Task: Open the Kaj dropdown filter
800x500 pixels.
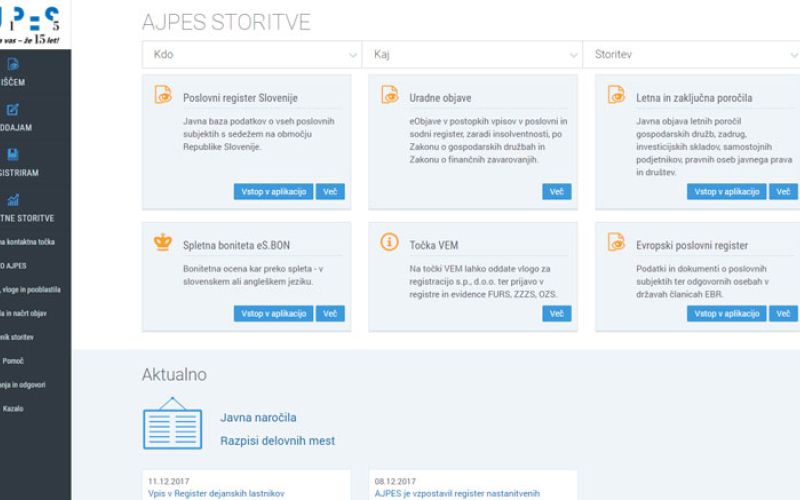Action: pos(472,55)
